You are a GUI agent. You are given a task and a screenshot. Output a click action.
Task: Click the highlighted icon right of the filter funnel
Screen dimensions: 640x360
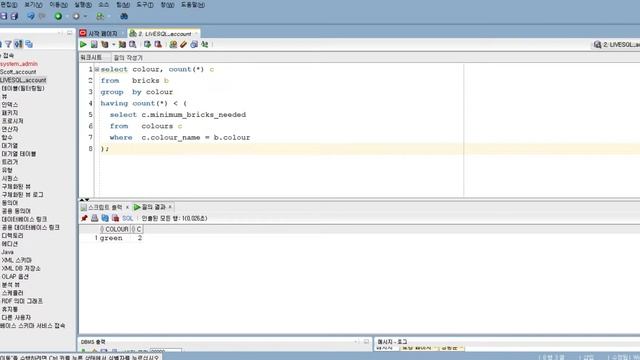click(18, 44)
